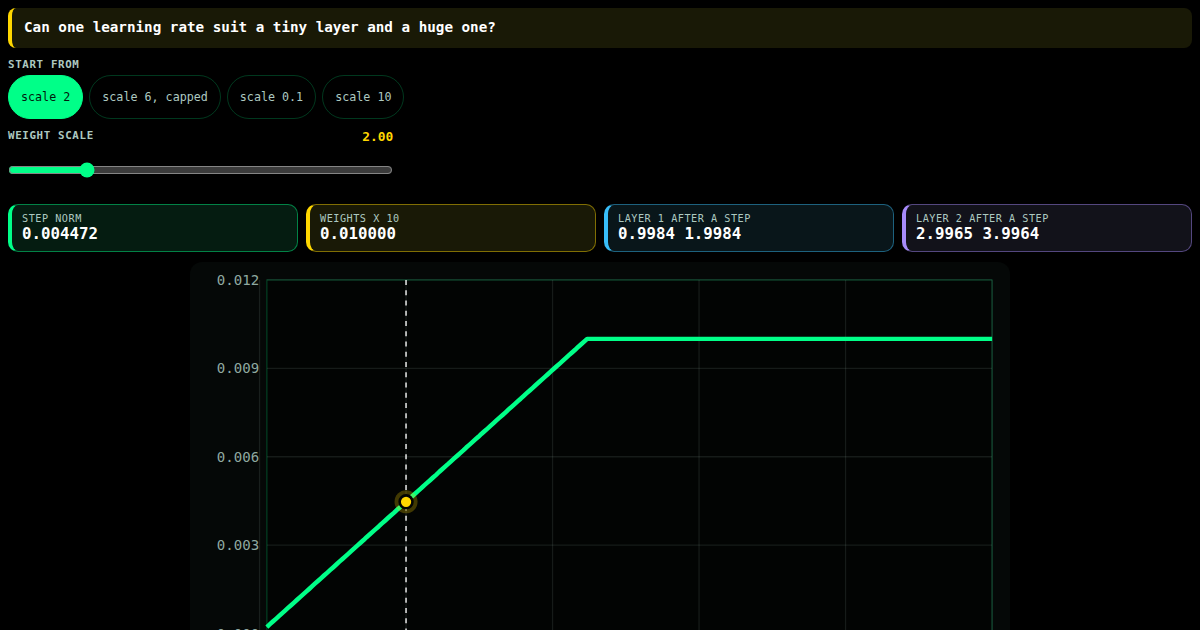Pick the "scale 0.1" starting preset

pos(272,97)
